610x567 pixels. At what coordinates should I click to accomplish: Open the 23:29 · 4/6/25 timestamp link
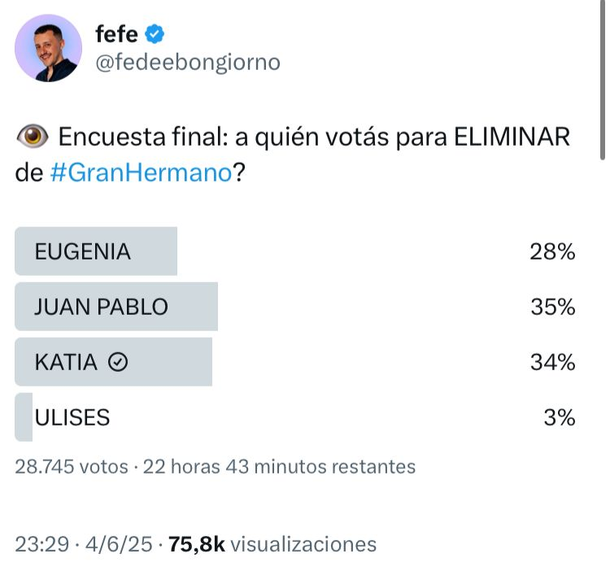pos(84,544)
